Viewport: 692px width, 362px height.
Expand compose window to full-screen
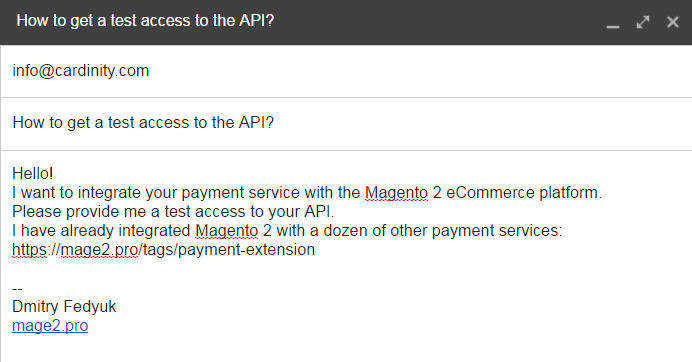tap(643, 22)
